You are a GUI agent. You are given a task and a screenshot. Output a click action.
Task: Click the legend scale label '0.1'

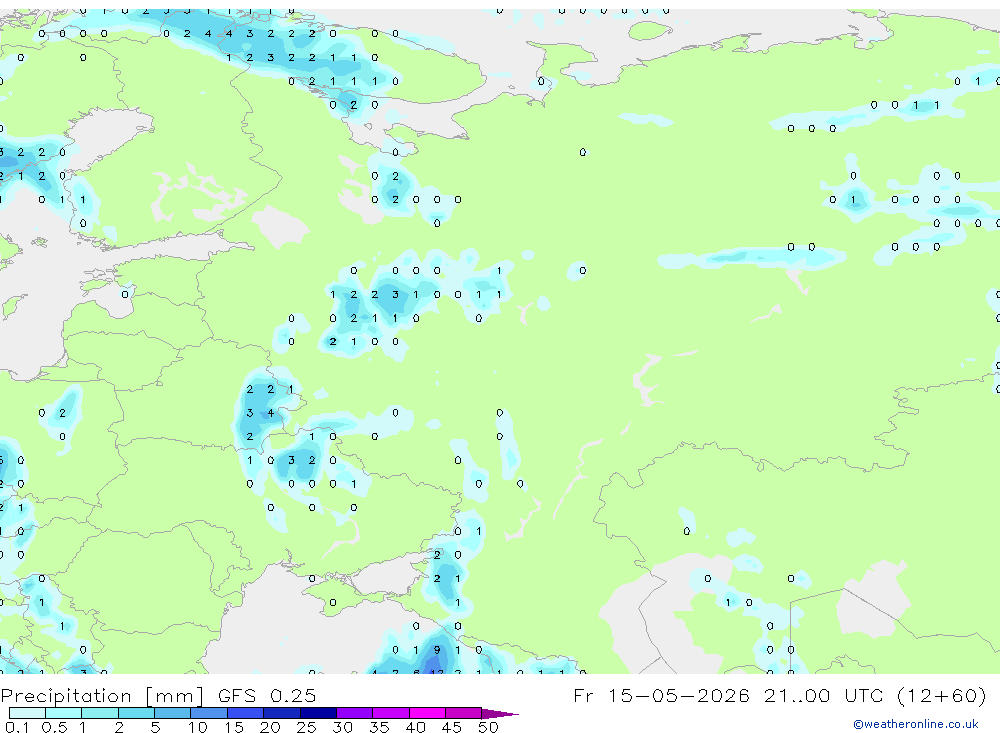[17, 727]
